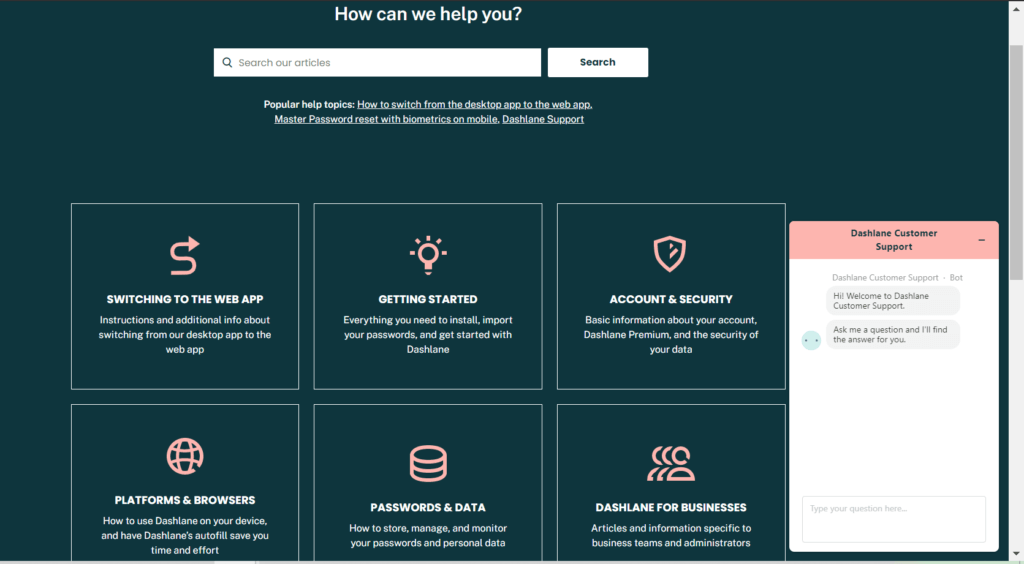Focus the Search our articles field
This screenshot has height=564, width=1024.
coord(377,63)
